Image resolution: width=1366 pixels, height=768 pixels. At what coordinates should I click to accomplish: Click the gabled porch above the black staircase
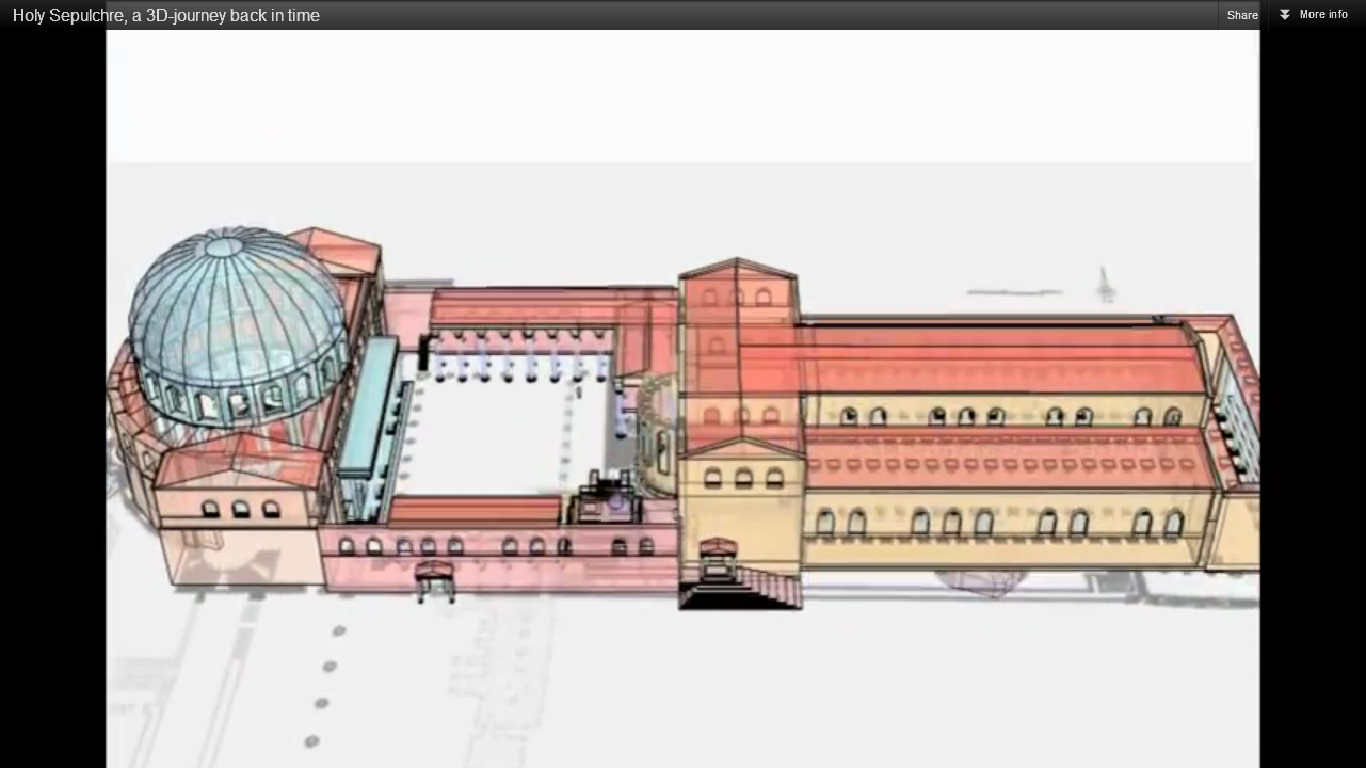click(719, 549)
